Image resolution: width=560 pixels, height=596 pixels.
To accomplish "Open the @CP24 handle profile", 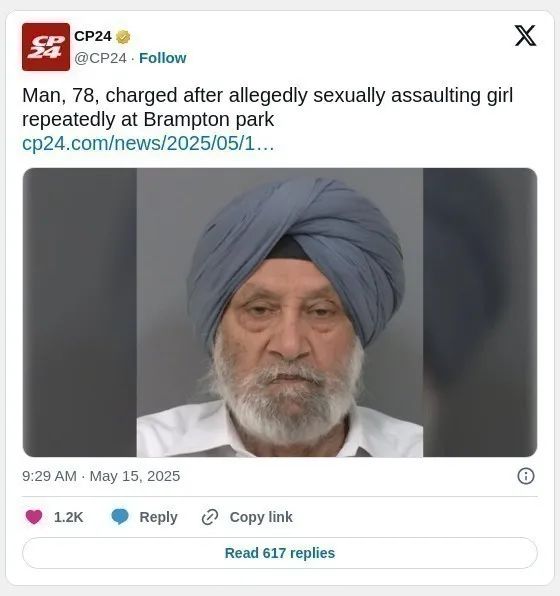I will point(100,58).
